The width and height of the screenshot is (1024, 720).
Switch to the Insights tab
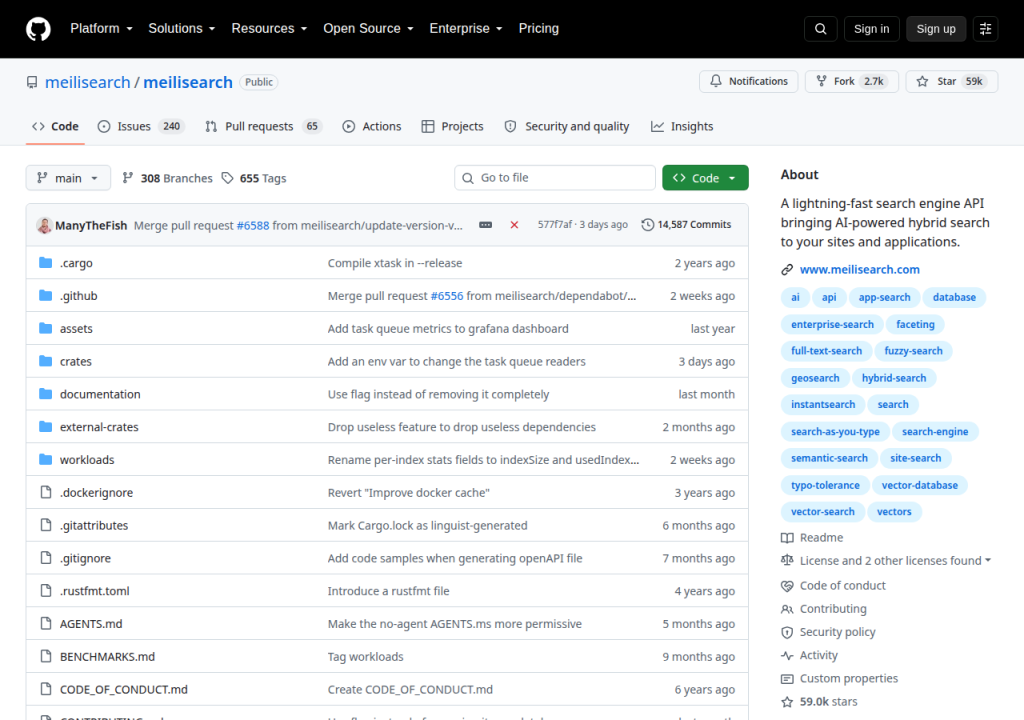pyautogui.click(x=682, y=126)
